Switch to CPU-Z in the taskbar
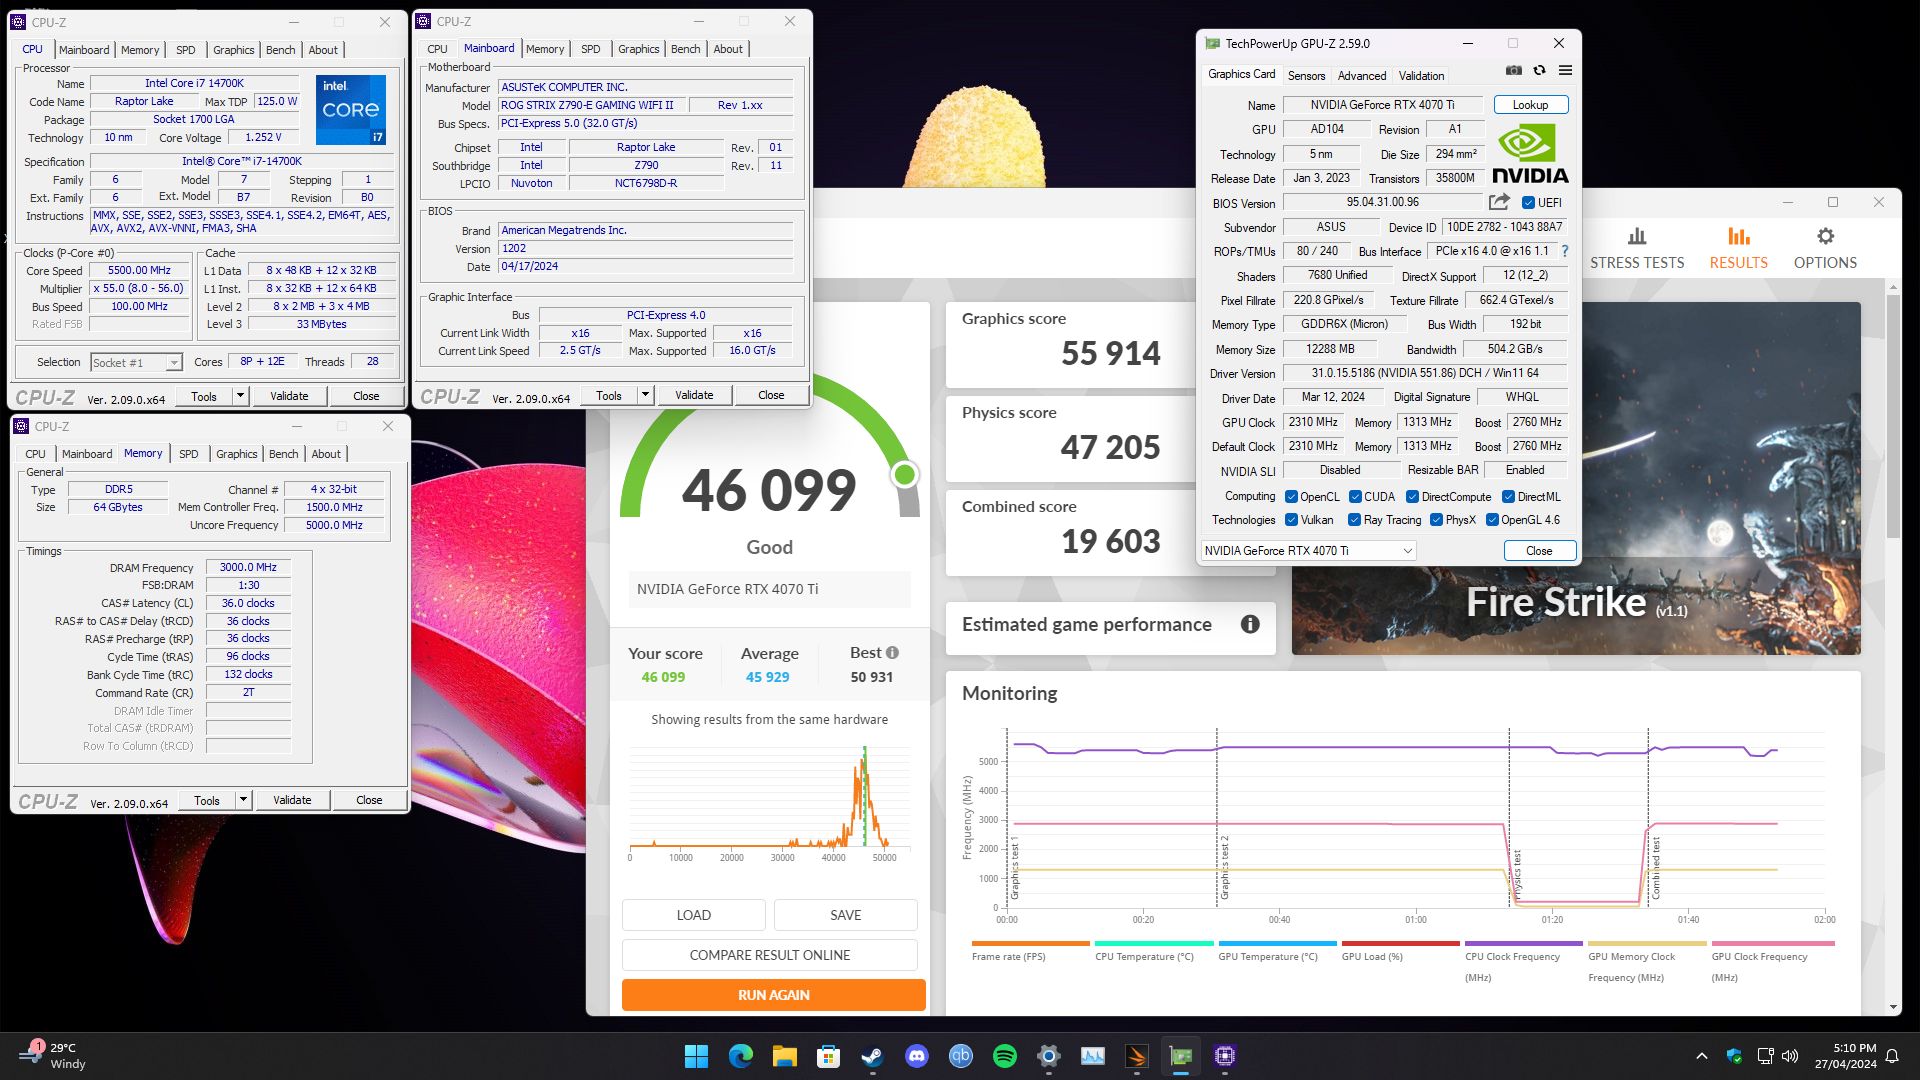1920x1080 pixels. pyautogui.click(x=1225, y=1056)
